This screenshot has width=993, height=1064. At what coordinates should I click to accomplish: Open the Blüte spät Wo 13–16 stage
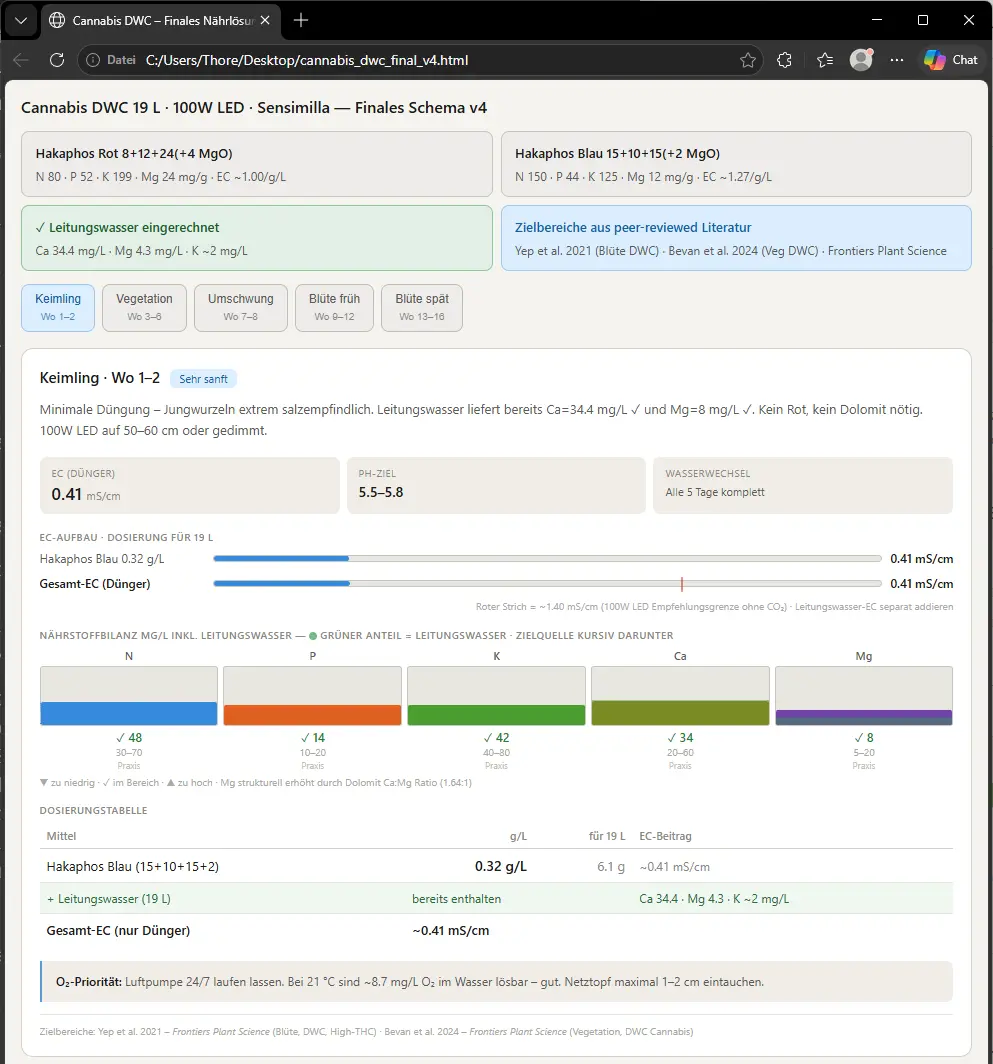pyautogui.click(x=422, y=307)
